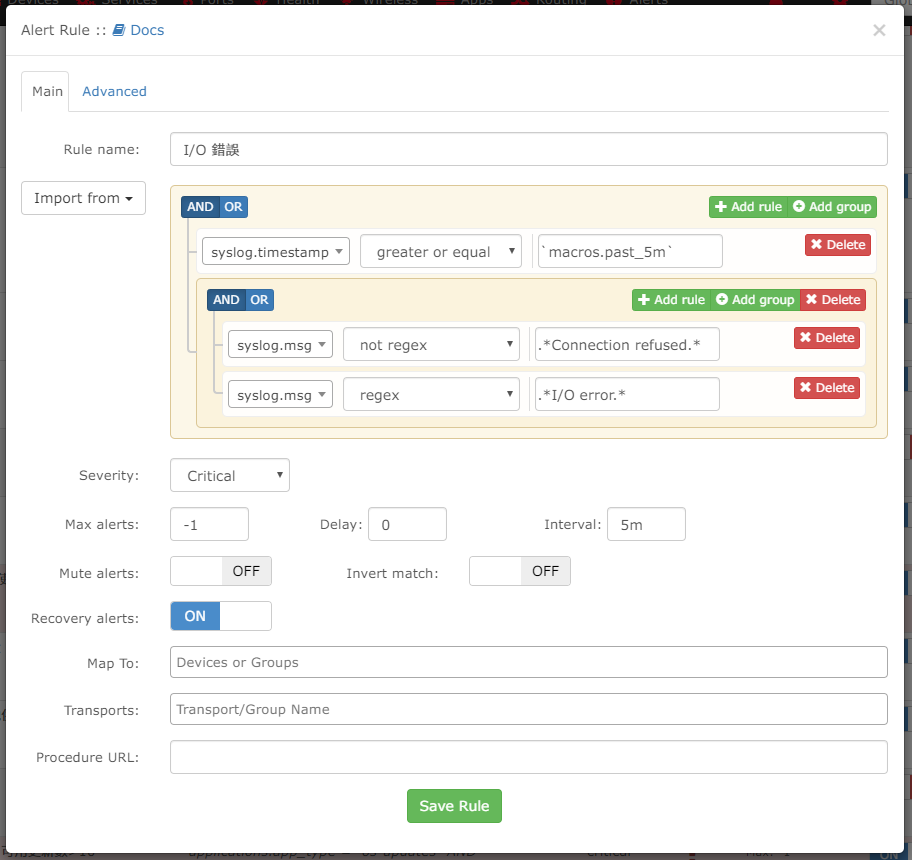Open the regex operator dropdown of I/O error rule
Image resolution: width=912 pixels, height=860 pixels.
(431, 394)
